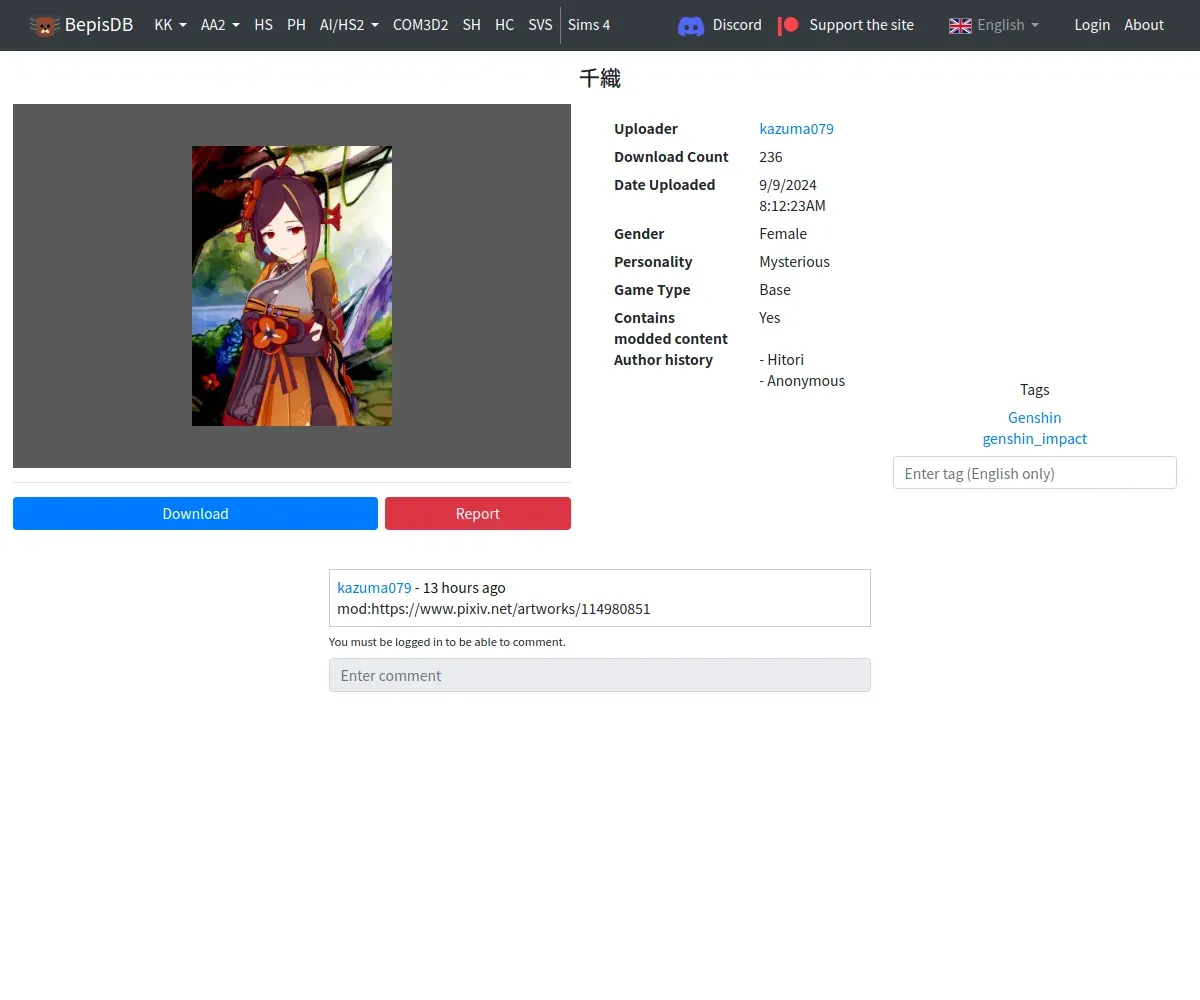Image resolution: width=1200 pixels, height=1000 pixels.
Task: Click the upload date 9/9/2024
Action: [788, 185]
